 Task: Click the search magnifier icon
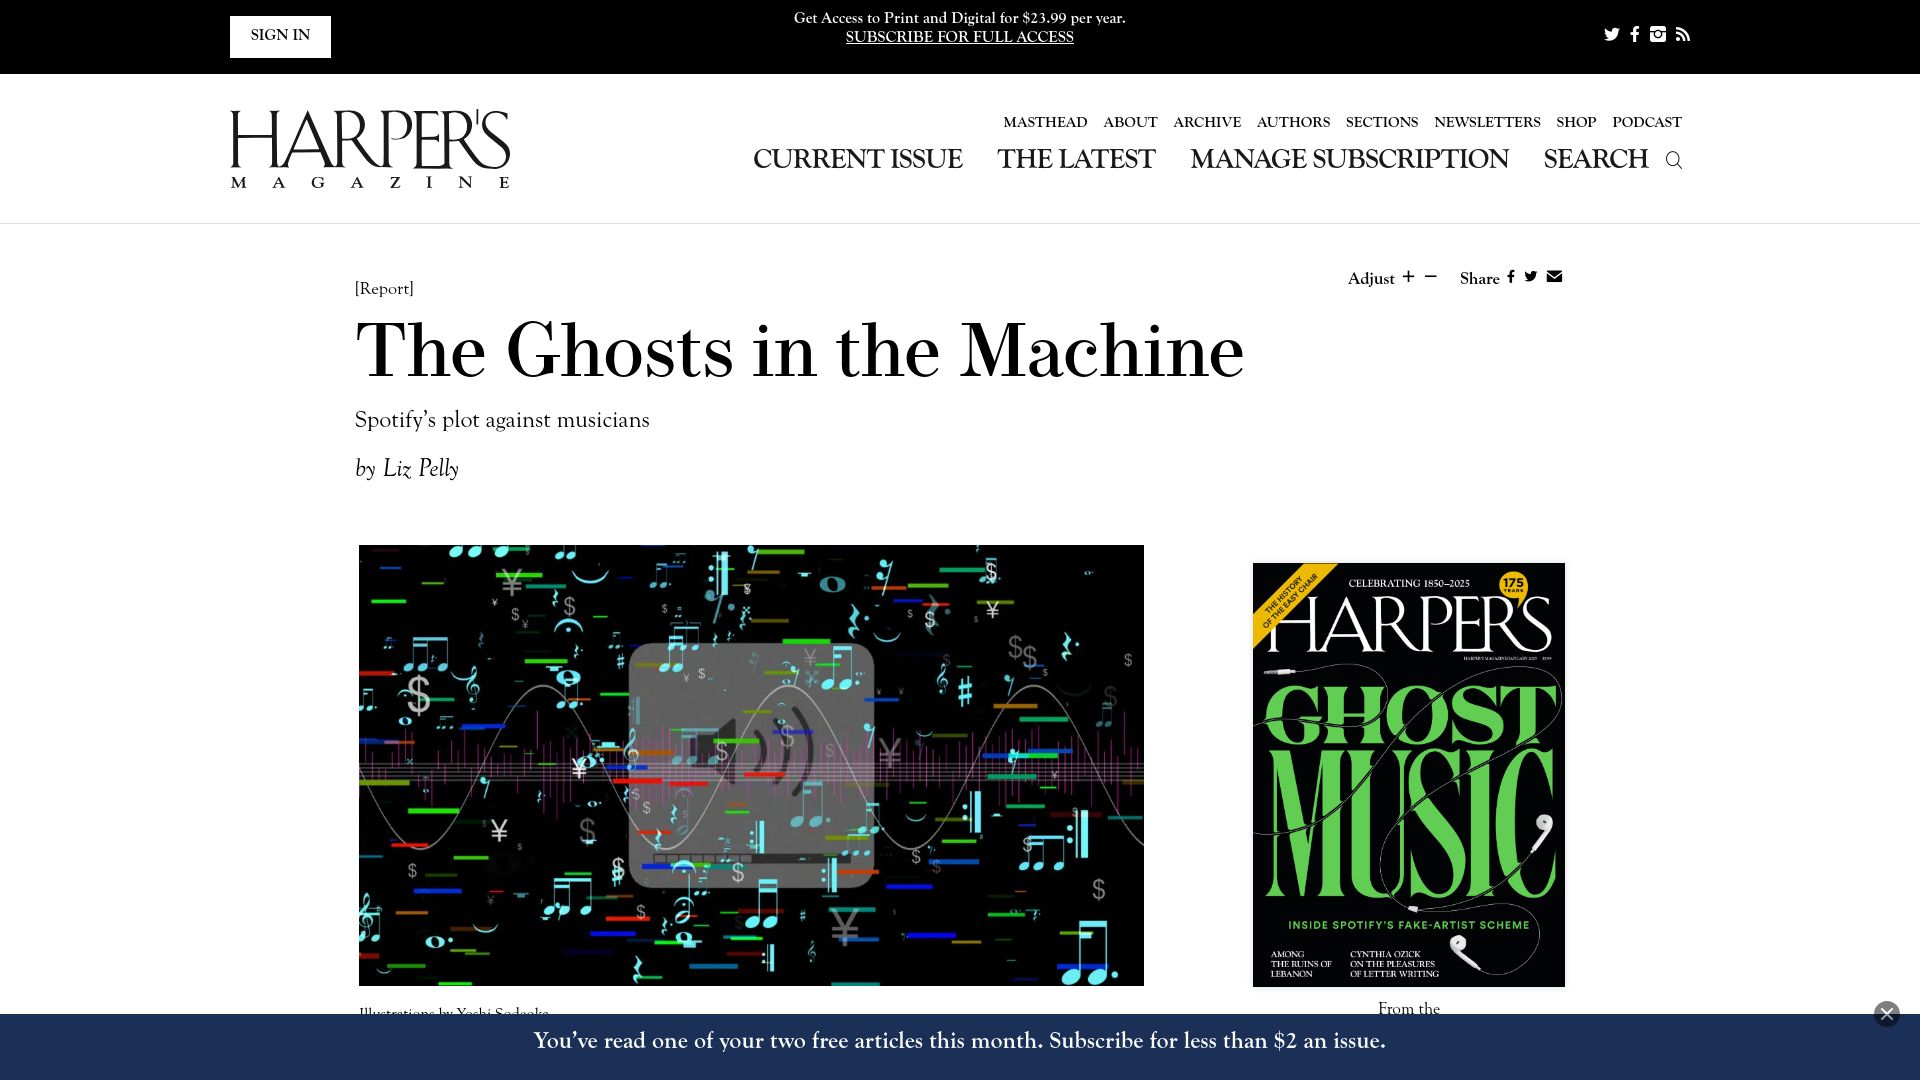click(1674, 160)
